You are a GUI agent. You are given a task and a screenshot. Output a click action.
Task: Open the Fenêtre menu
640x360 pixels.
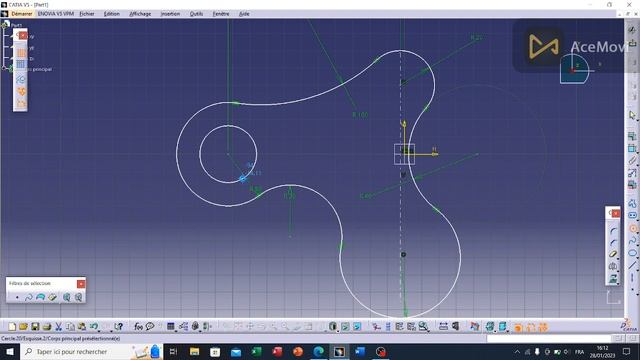[221, 14]
